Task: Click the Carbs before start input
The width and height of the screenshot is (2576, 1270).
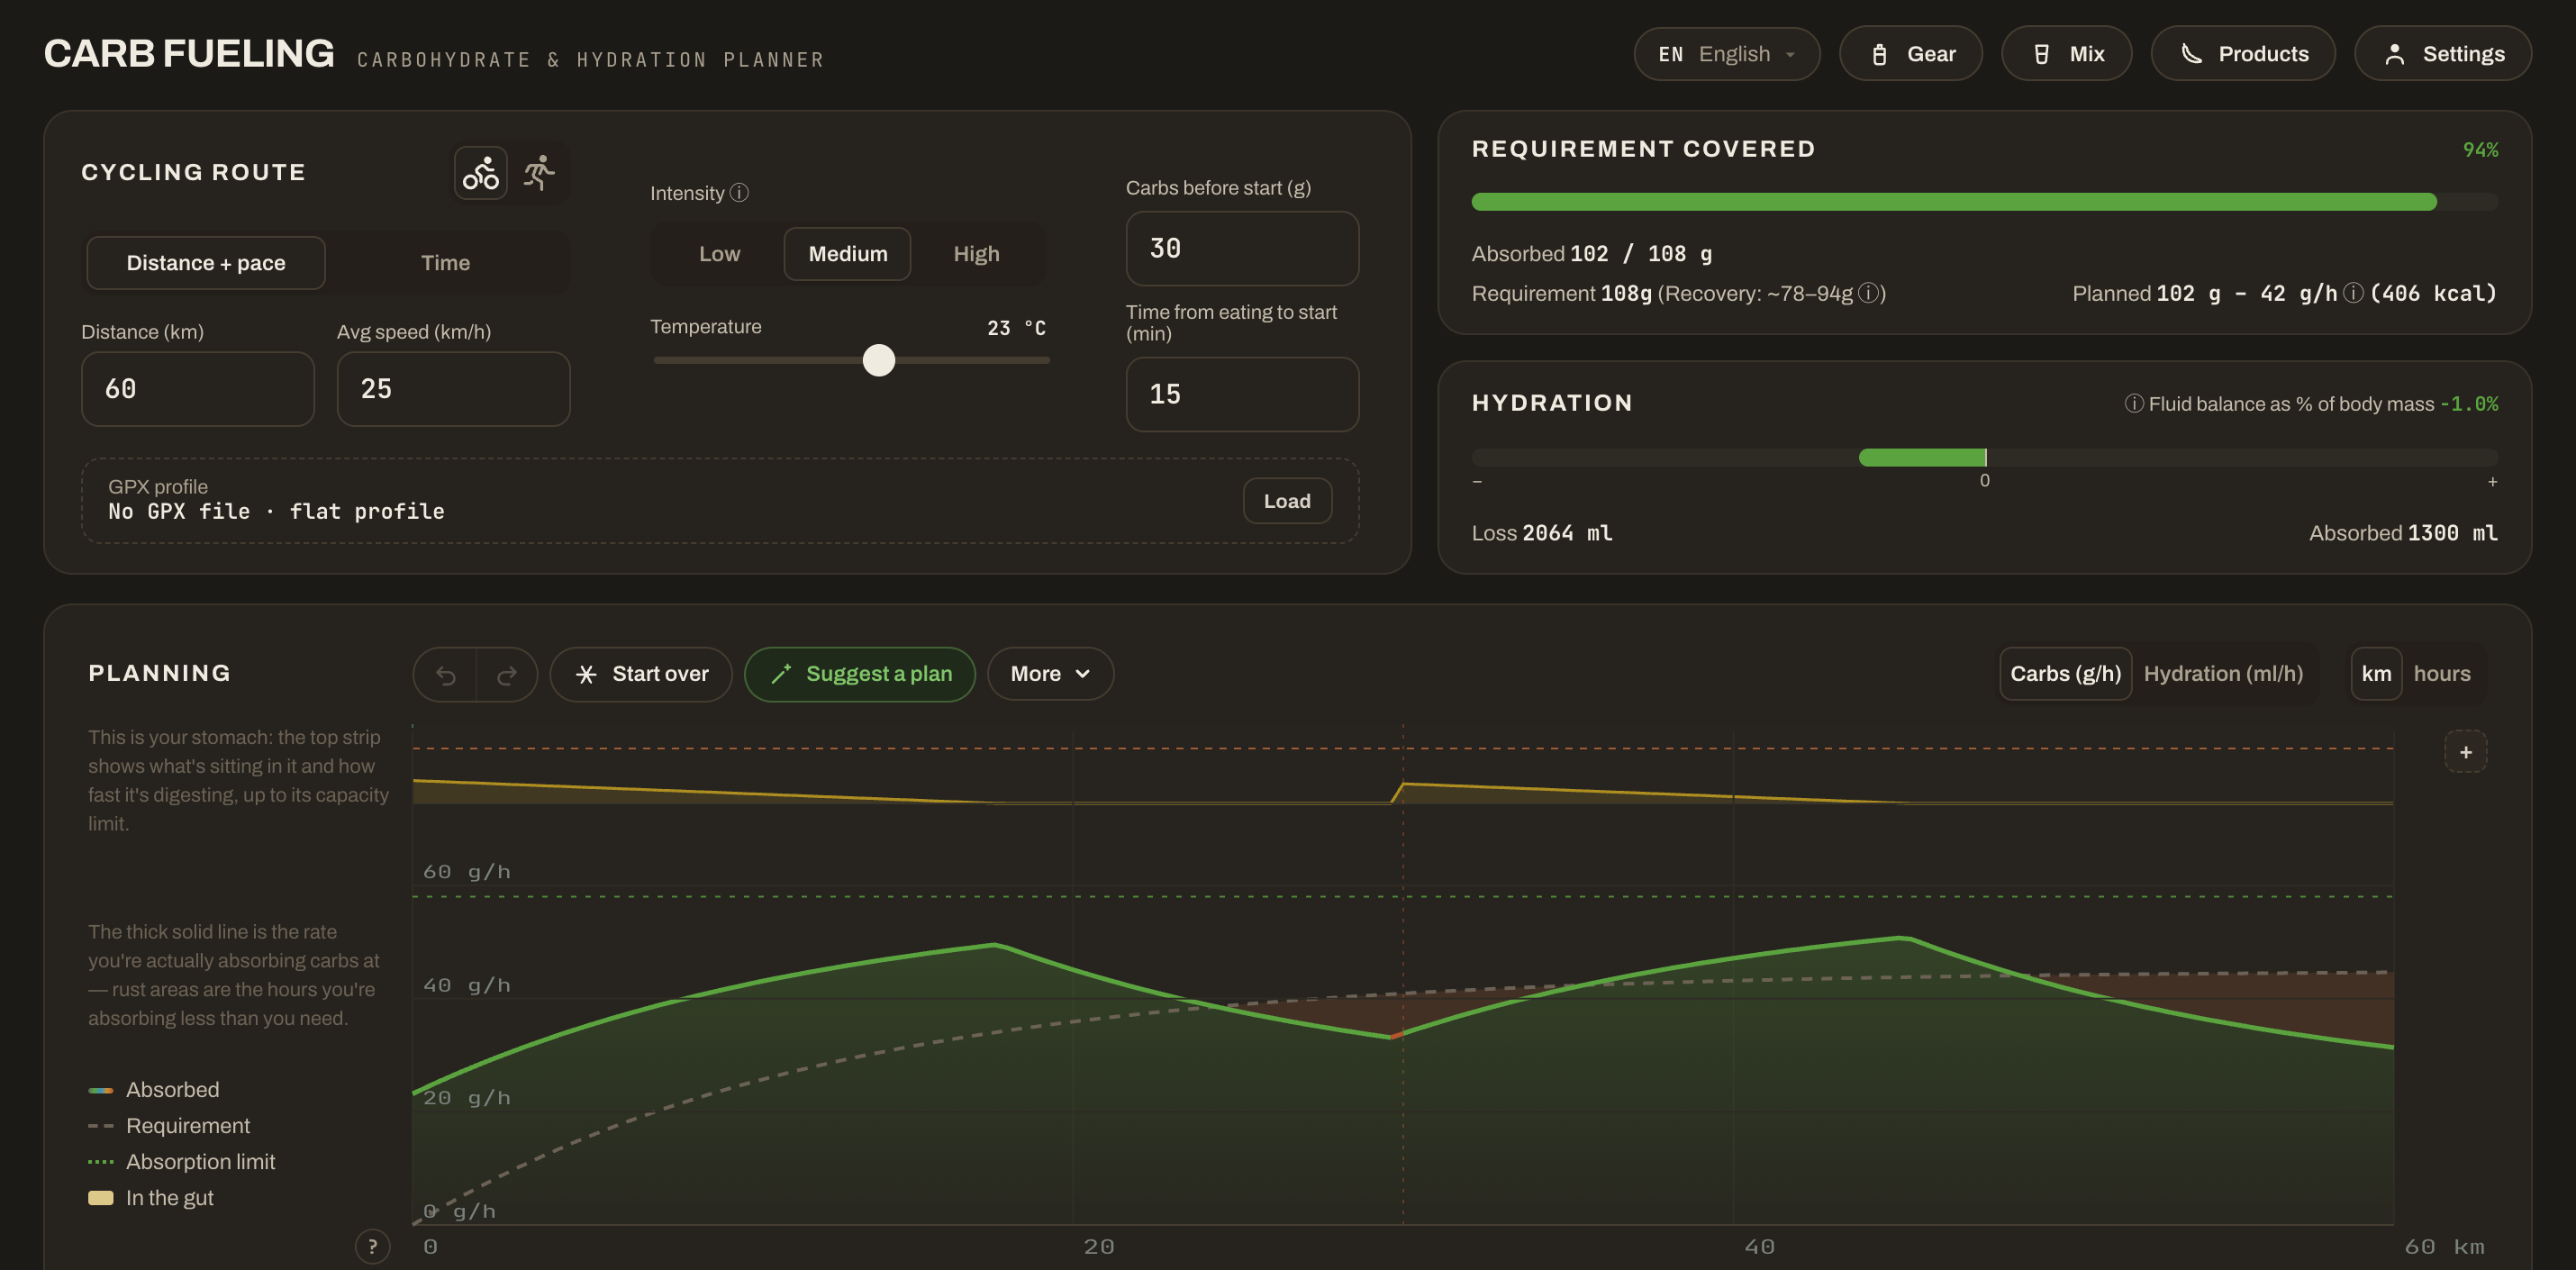Action: pos(1242,248)
